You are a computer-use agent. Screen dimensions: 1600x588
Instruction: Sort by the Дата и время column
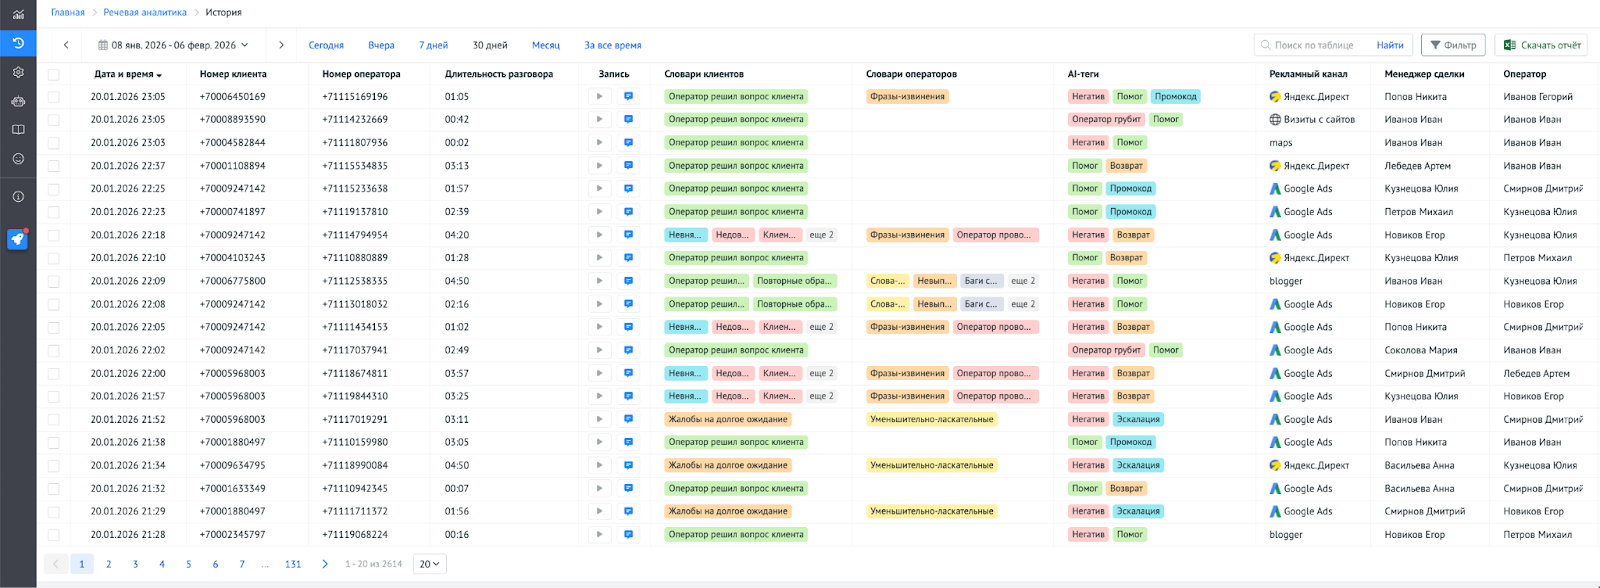pyautogui.click(x=127, y=74)
